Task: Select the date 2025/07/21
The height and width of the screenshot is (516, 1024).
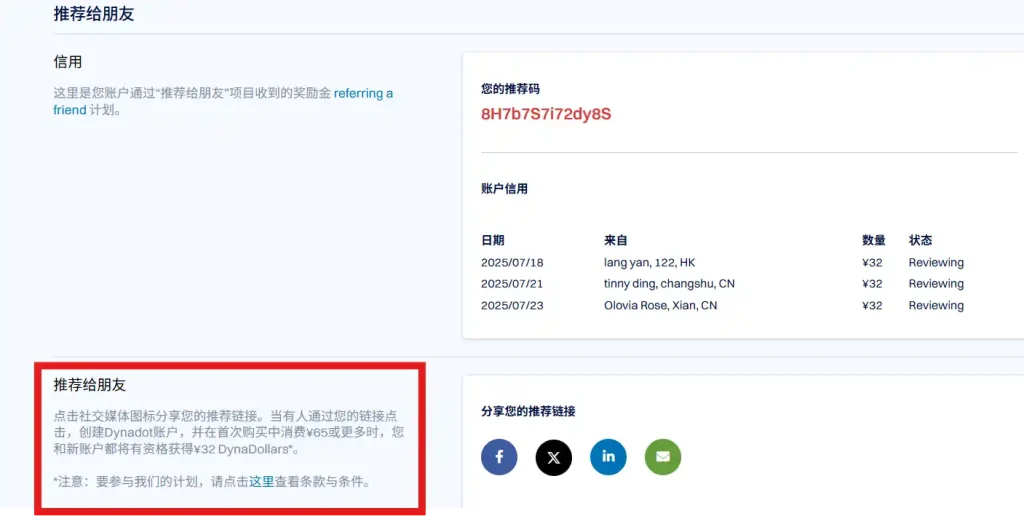Action: 512,283
